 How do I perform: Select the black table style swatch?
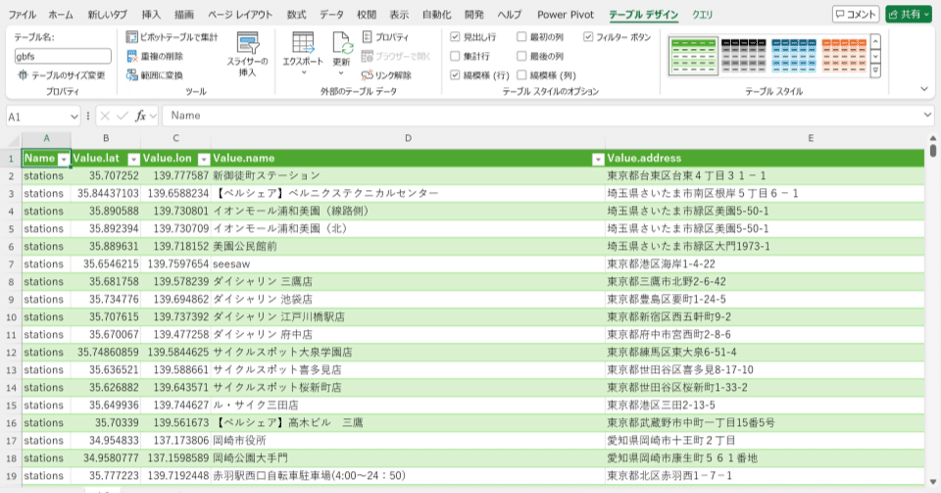point(744,56)
